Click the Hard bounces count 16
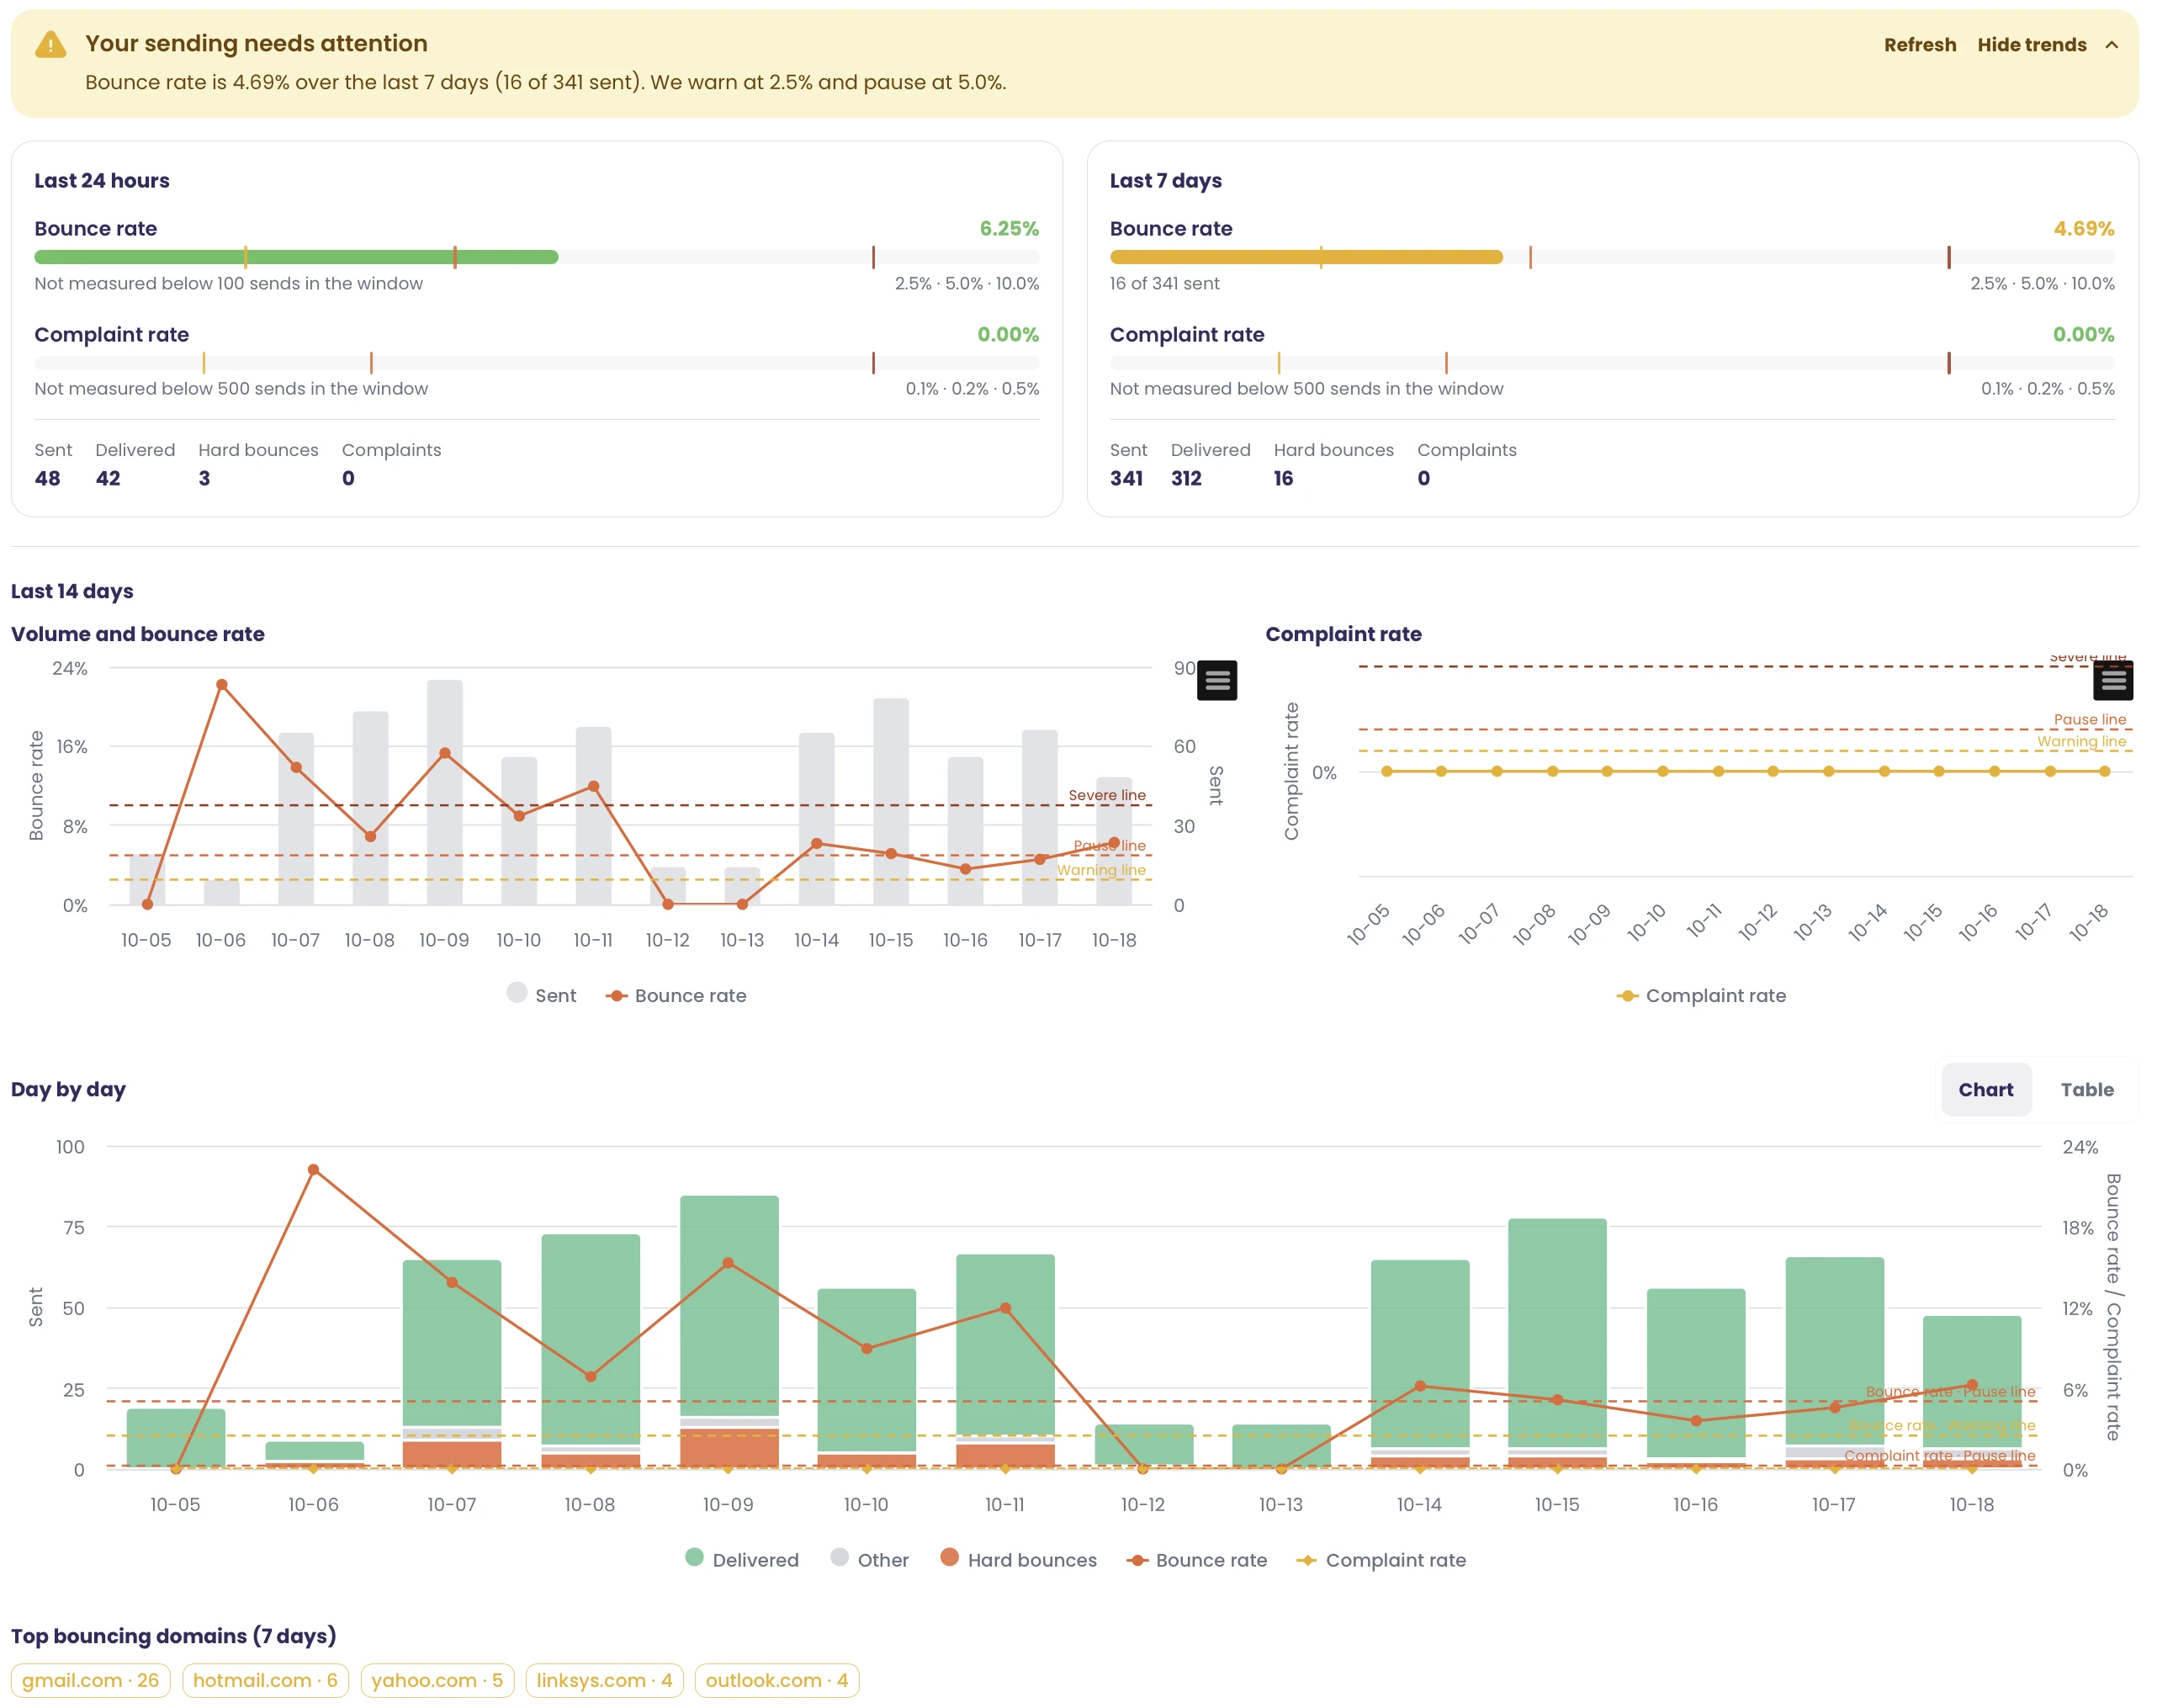2157x1708 pixels. click(1283, 478)
